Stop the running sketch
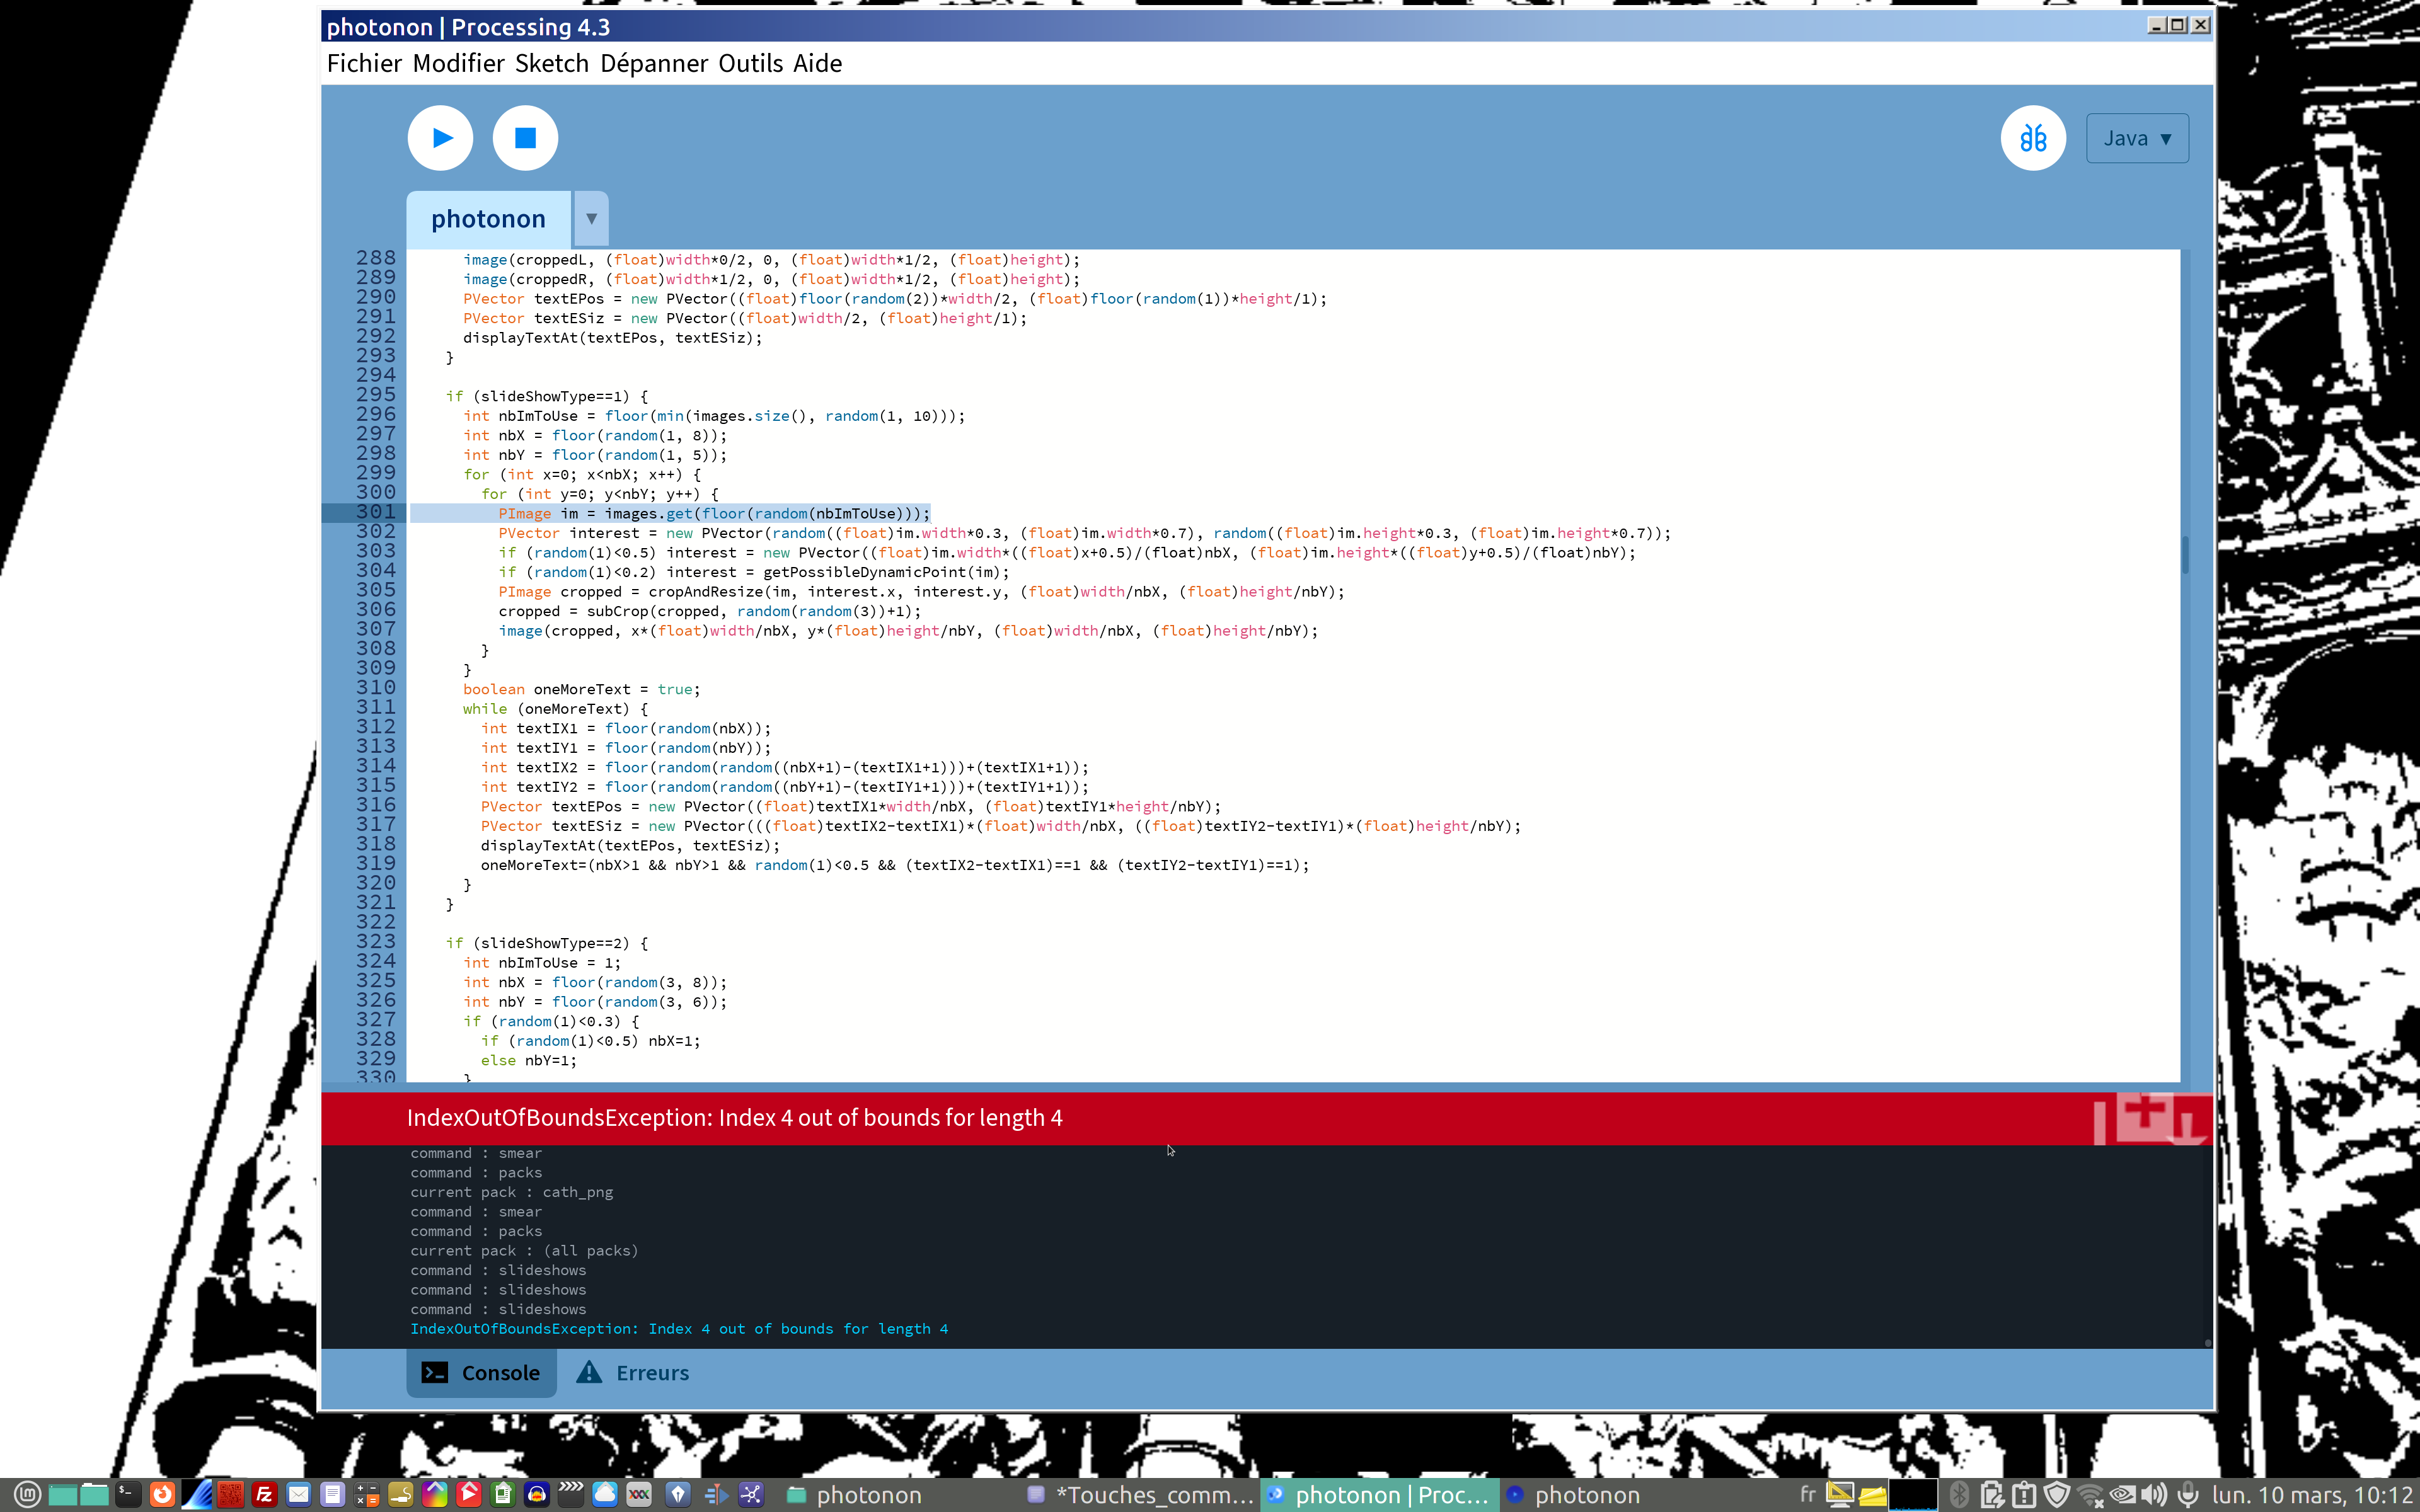 [525, 138]
